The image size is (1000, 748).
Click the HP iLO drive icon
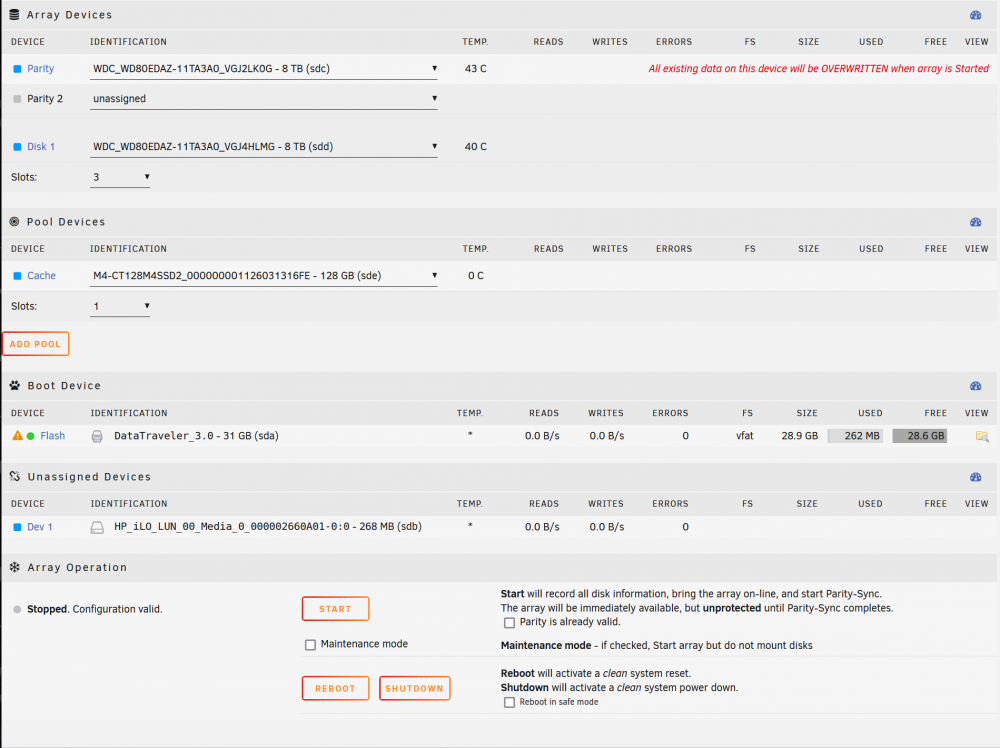97,527
